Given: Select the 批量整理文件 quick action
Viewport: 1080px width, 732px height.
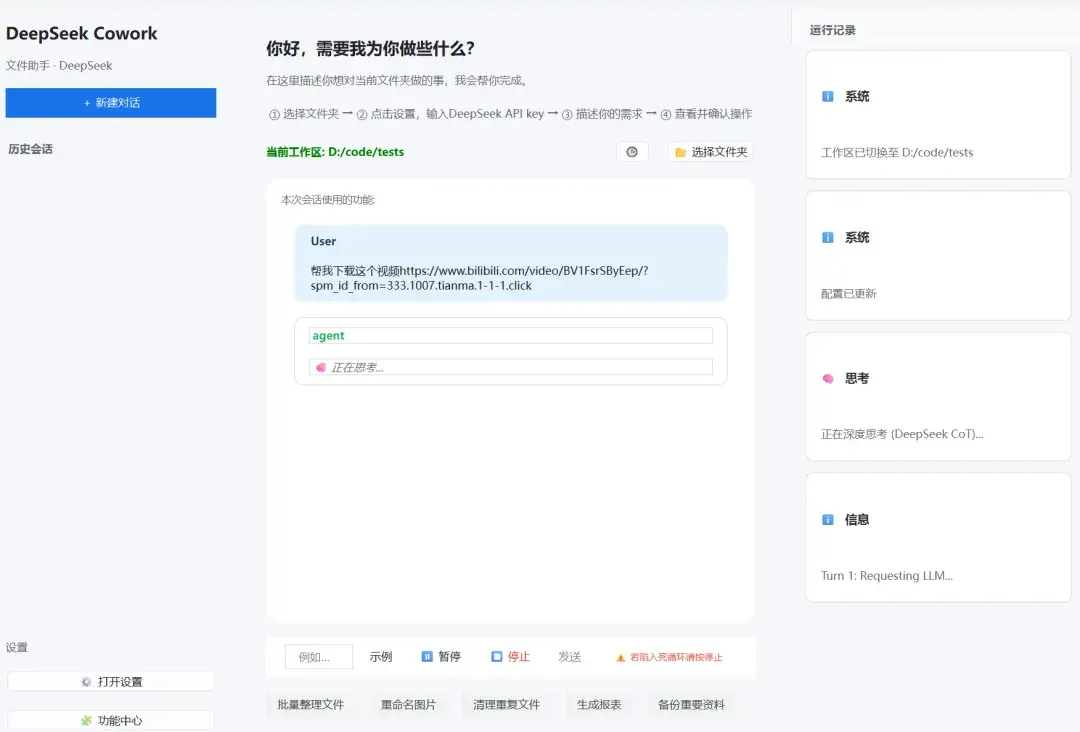Looking at the screenshot, I should point(311,704).
